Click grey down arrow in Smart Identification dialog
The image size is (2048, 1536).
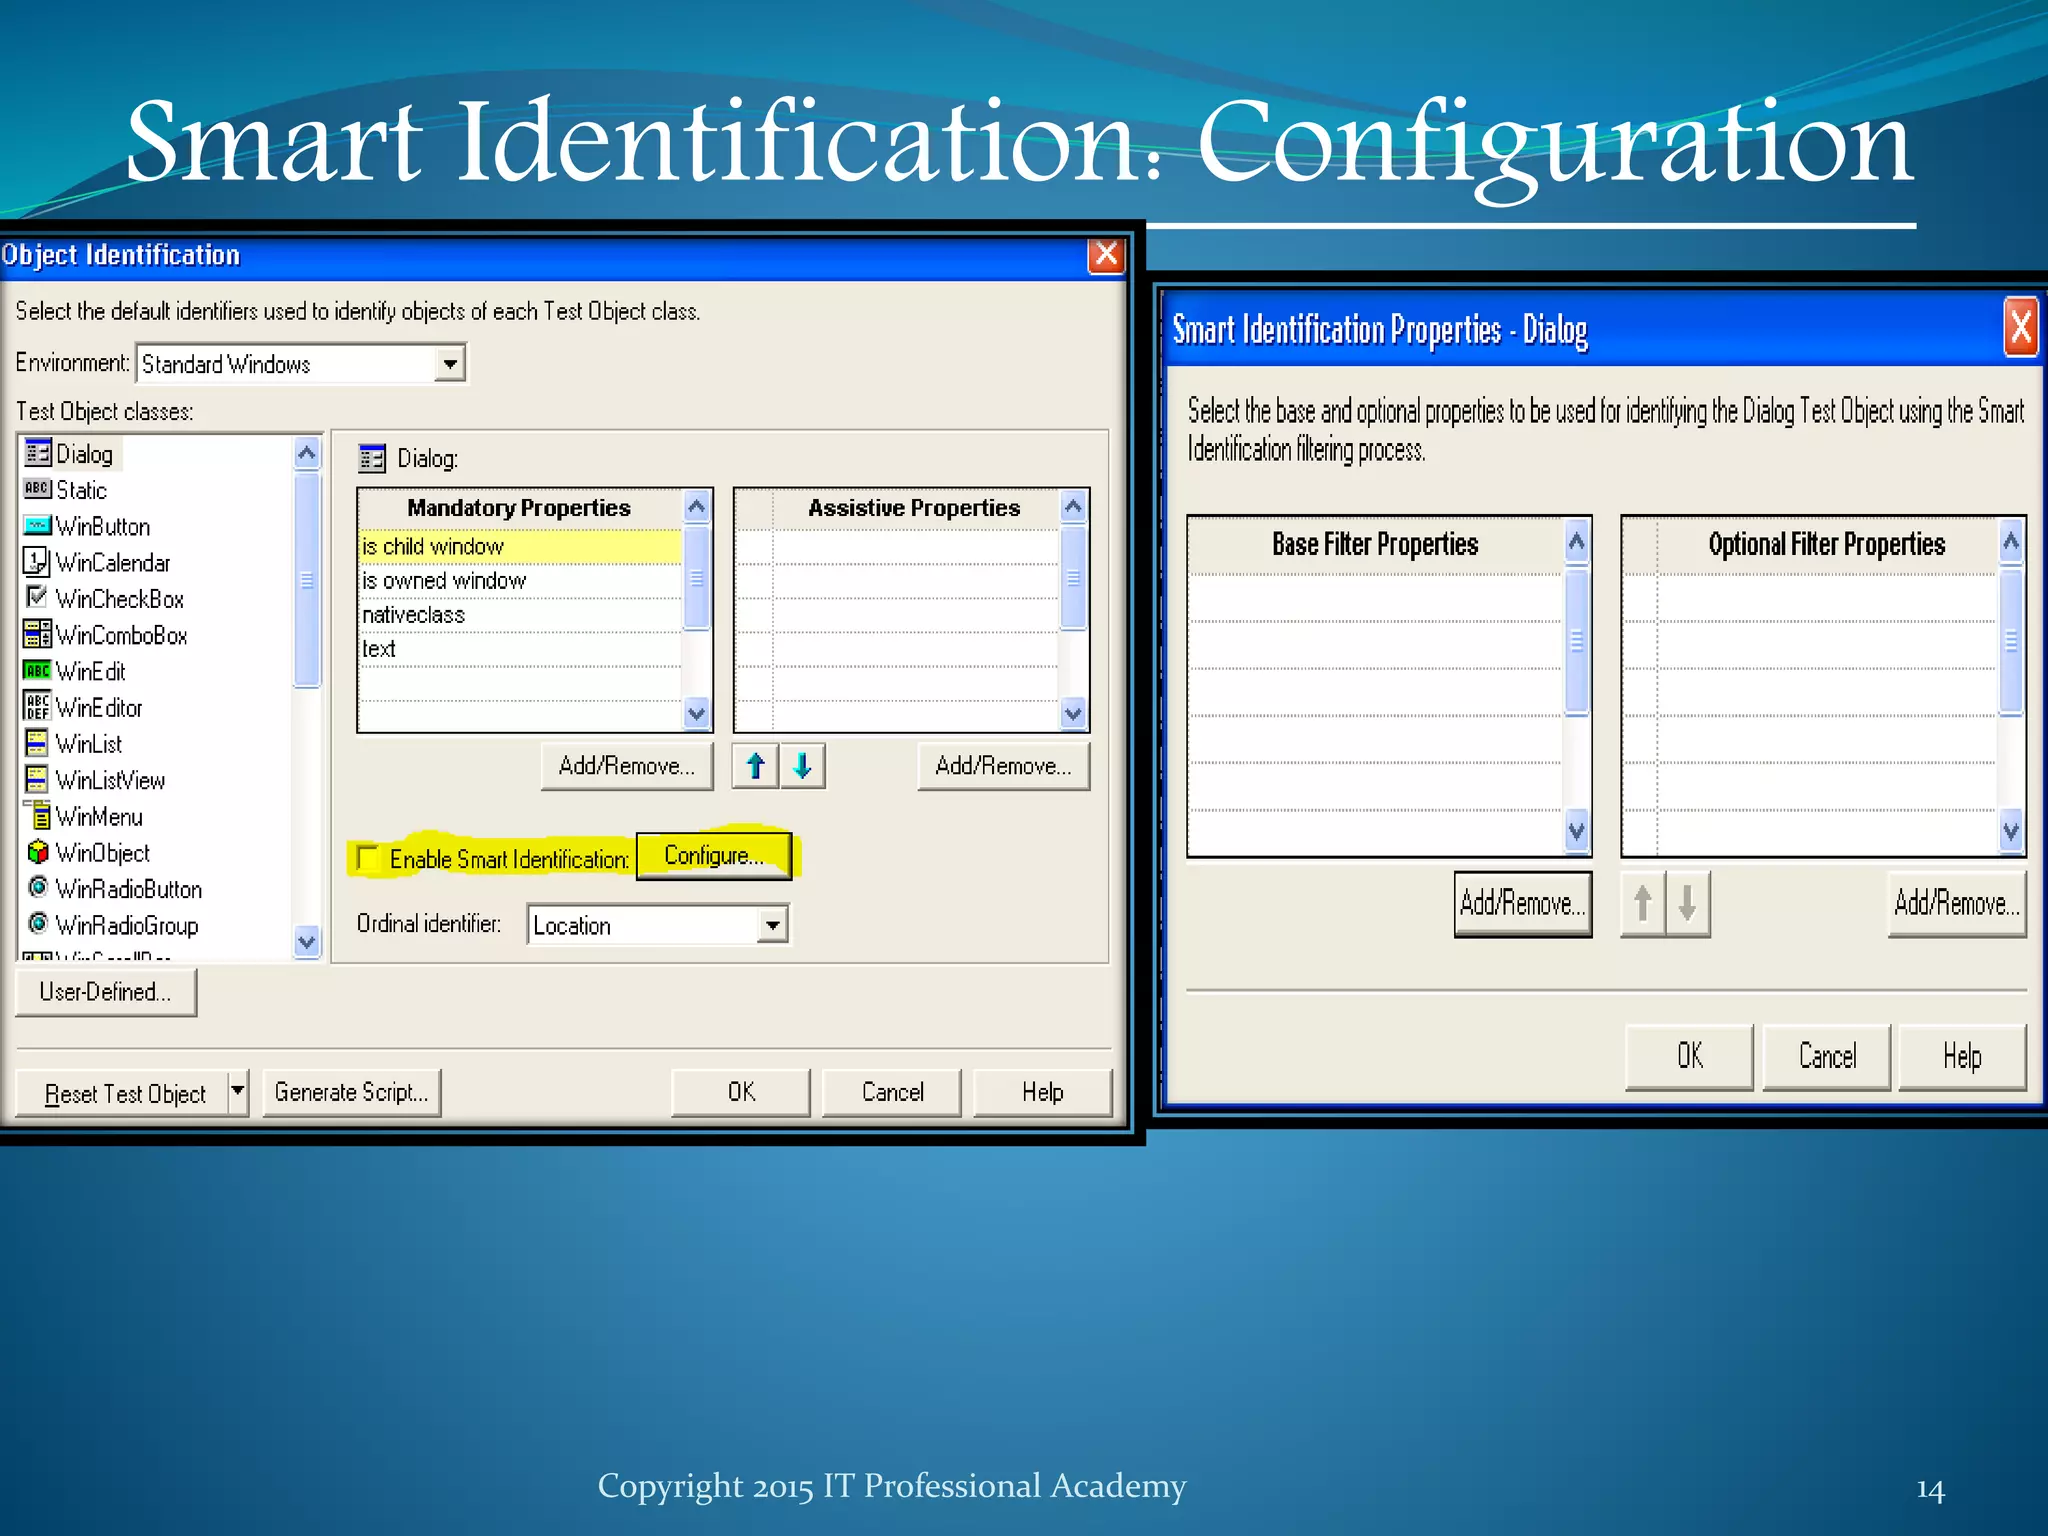click(1687, 903)
